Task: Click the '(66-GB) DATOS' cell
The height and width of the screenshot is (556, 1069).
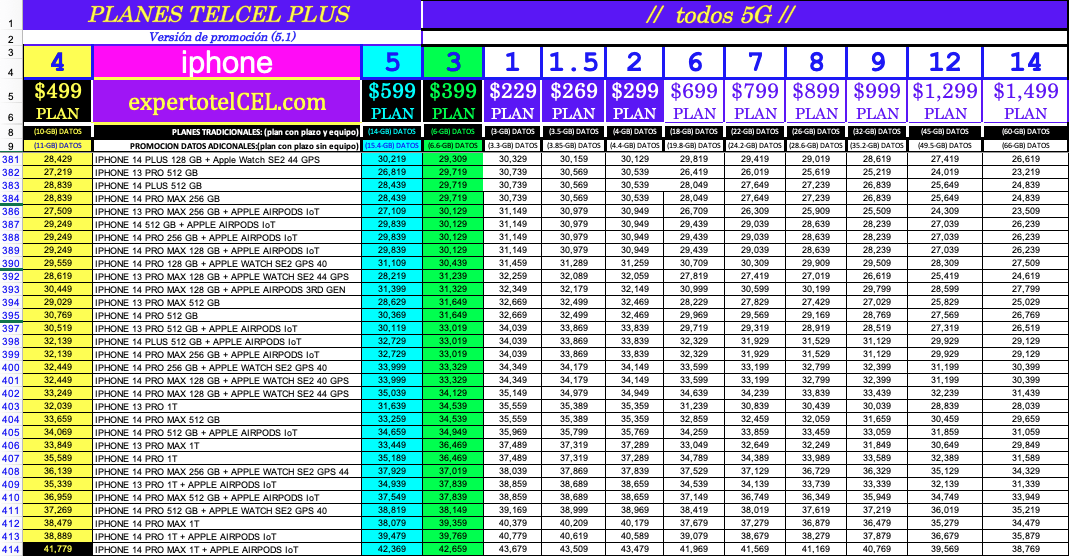Action: pyautogui.click(x=1025, y=146)
